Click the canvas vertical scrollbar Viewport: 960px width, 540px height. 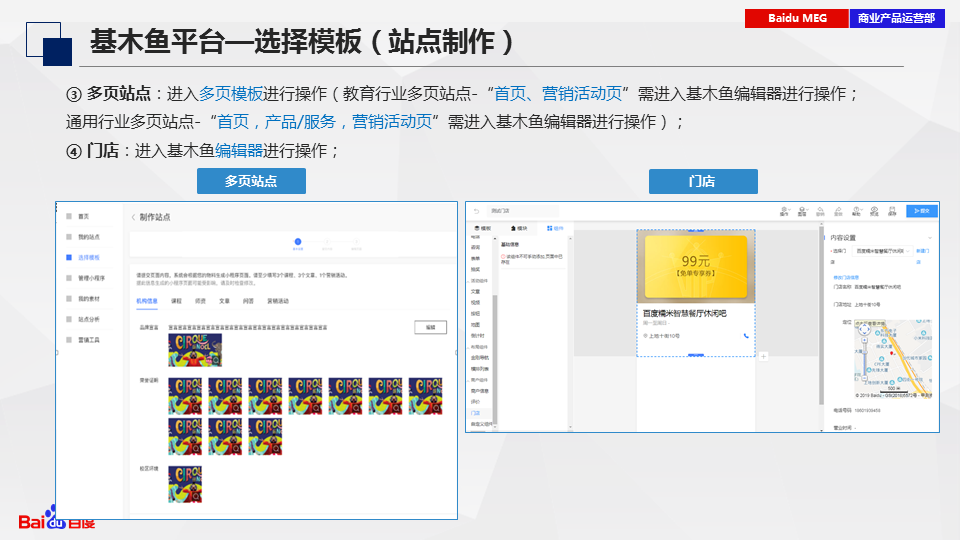(822, 316)
